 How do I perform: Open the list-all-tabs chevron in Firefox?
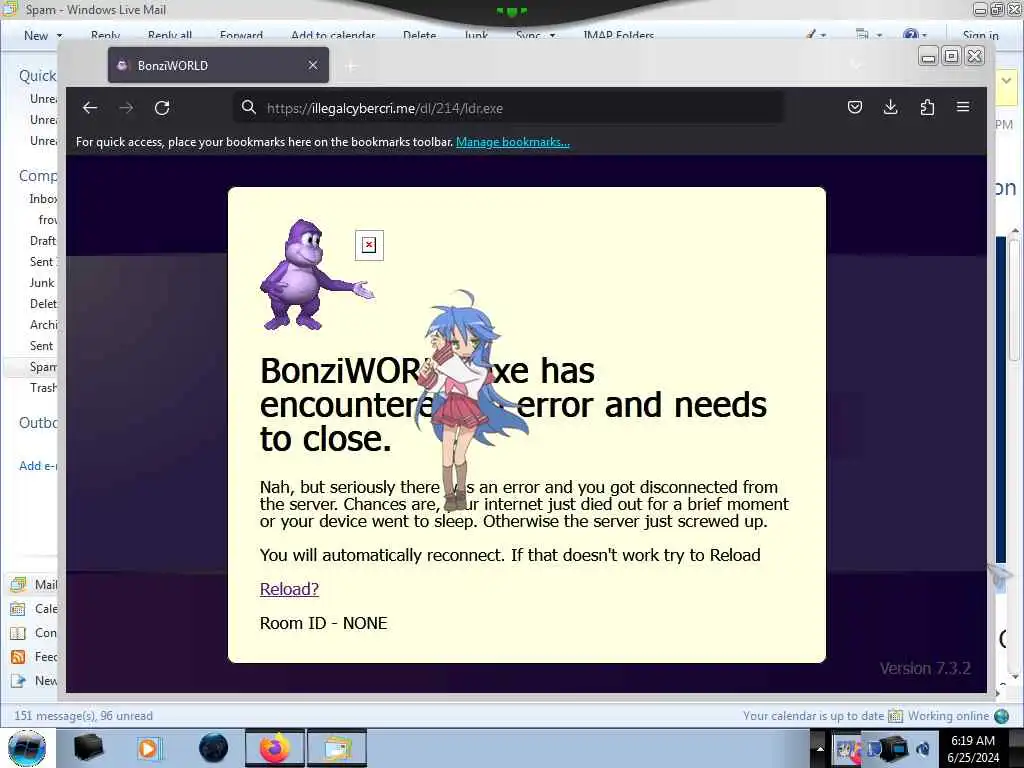[x=856, y=65]
